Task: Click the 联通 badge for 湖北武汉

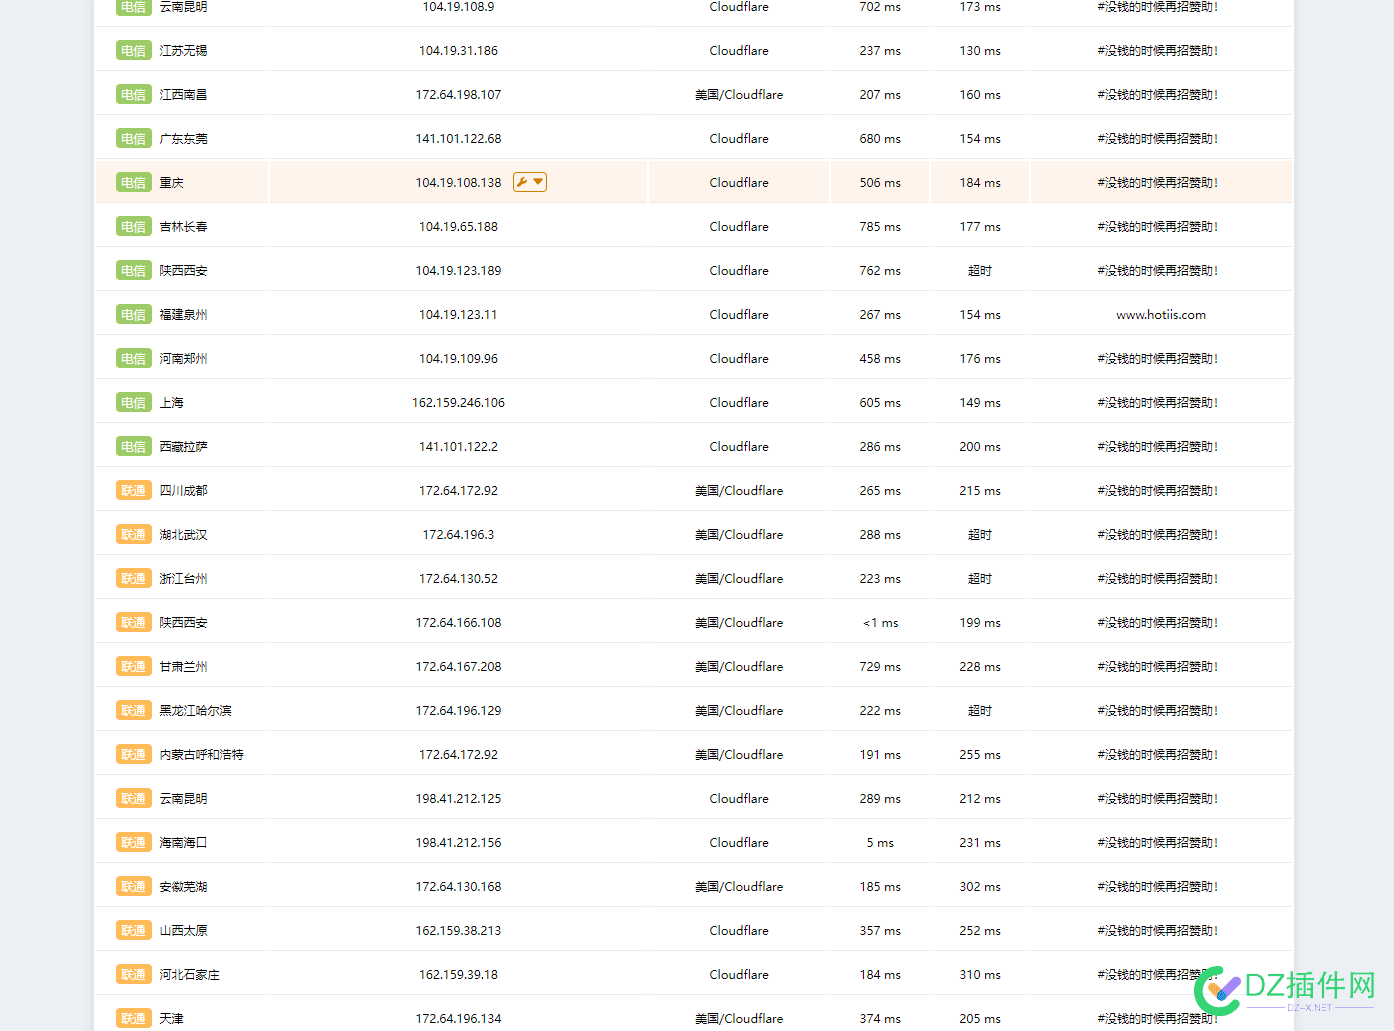Action: pos(134,535)
